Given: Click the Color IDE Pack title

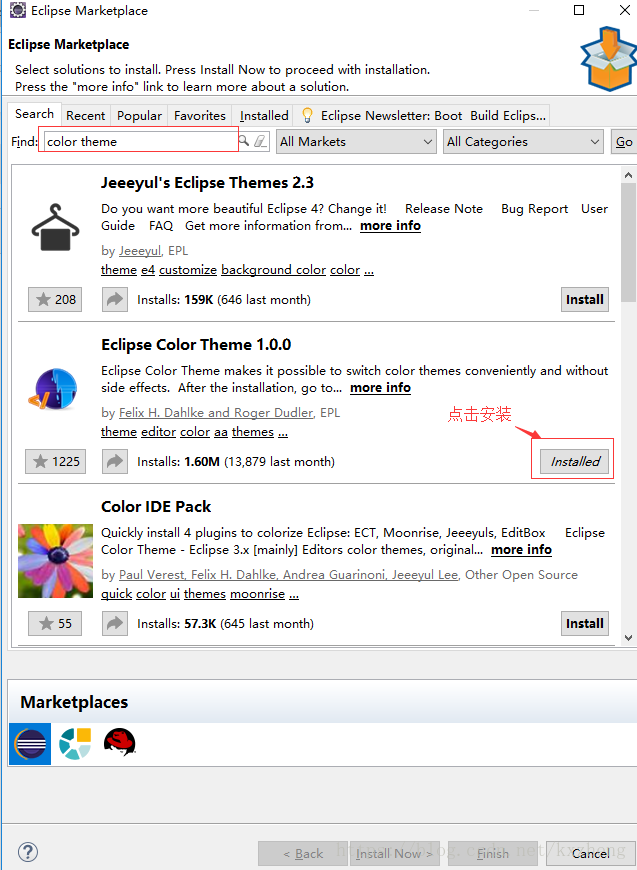Looking at the screenshot, I should (x=156, y=507).
